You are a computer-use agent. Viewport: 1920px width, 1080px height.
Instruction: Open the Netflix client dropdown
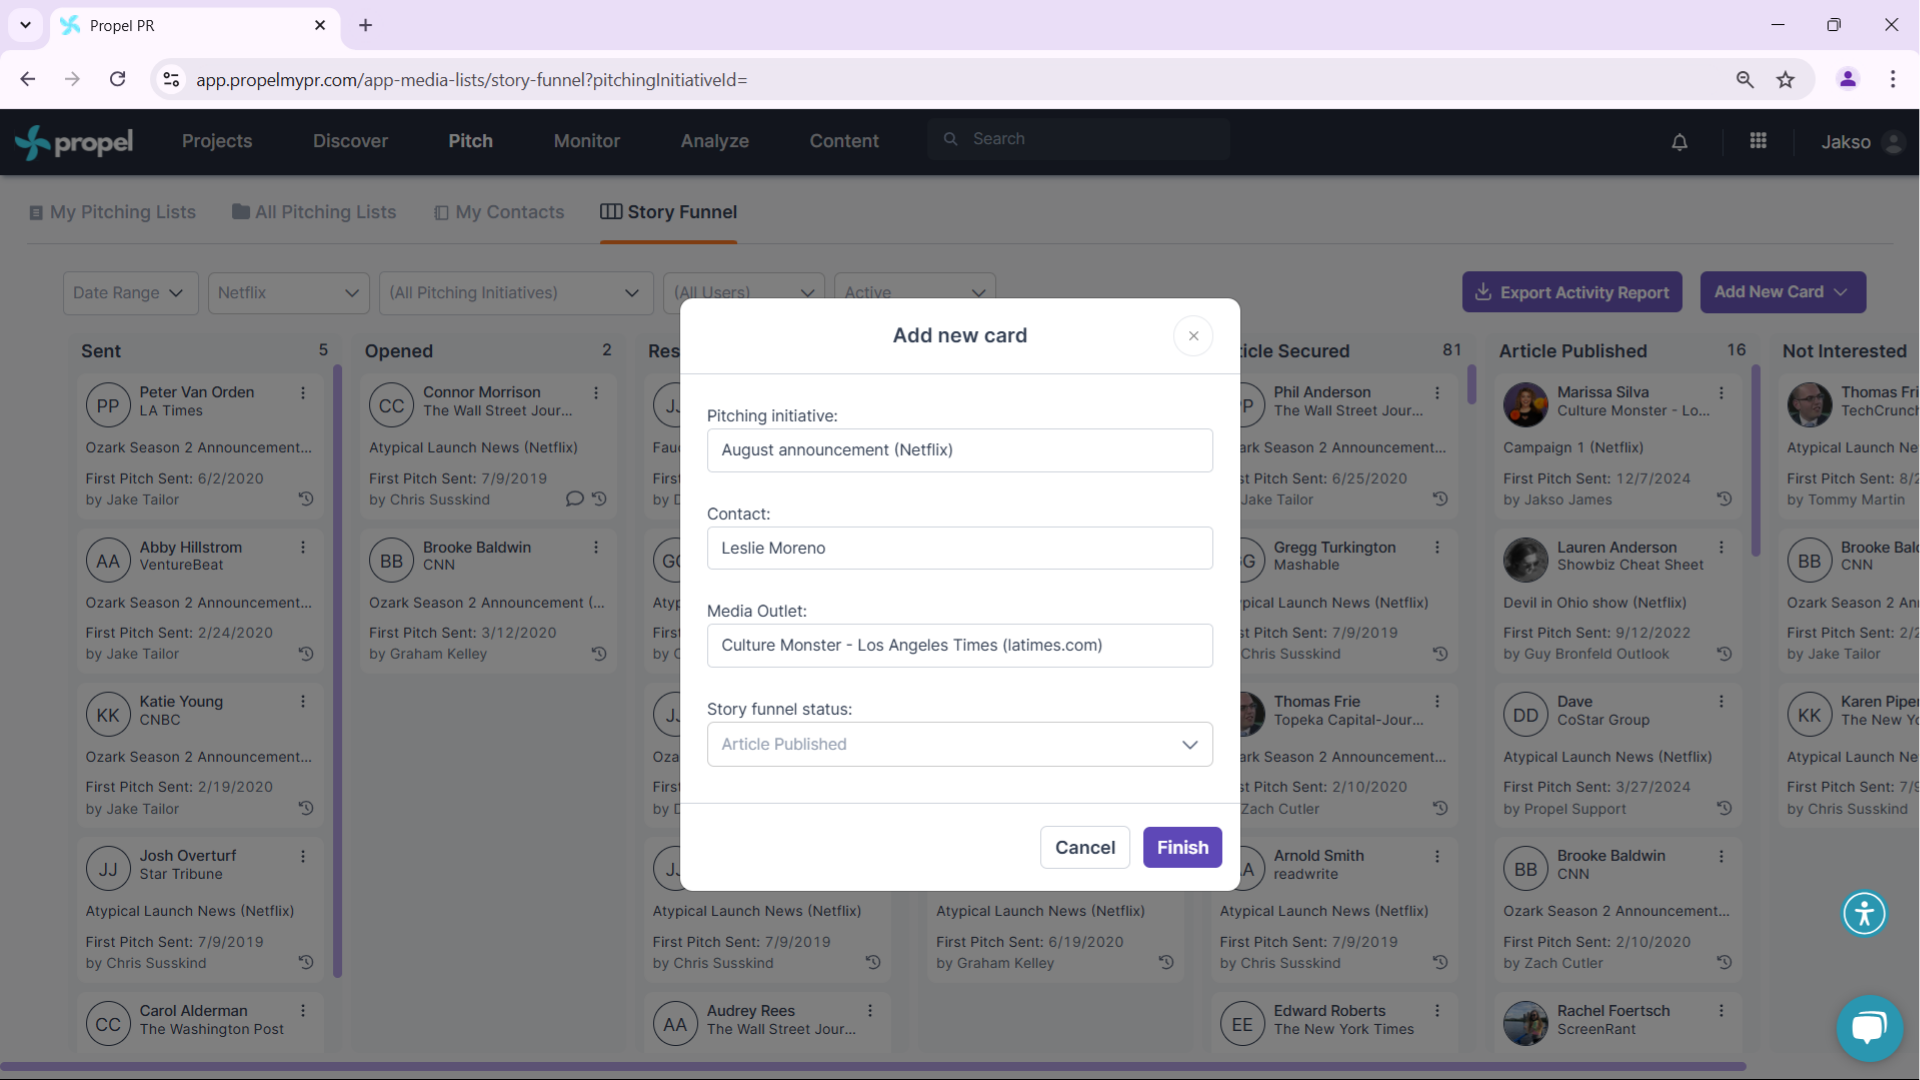point(289,293)
